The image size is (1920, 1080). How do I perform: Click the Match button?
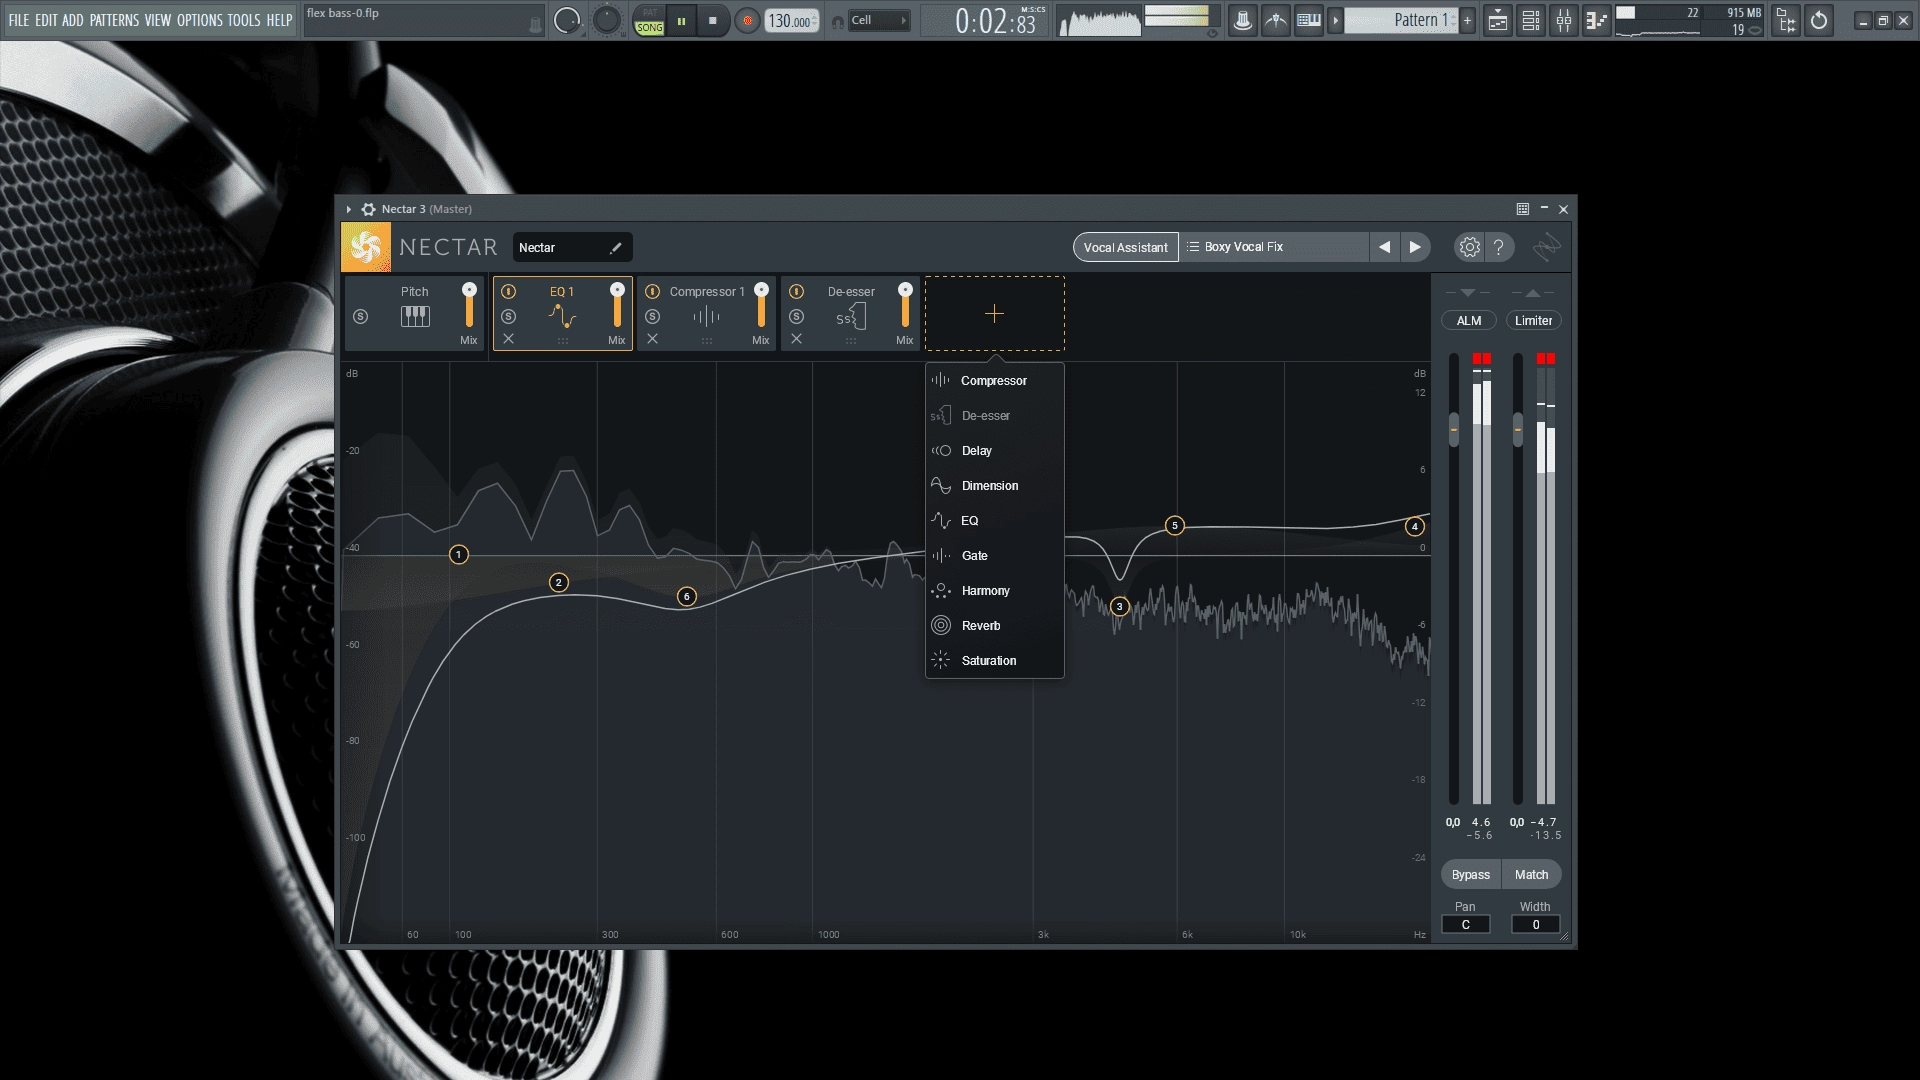pyautogui.click(x=1531, y=875)
